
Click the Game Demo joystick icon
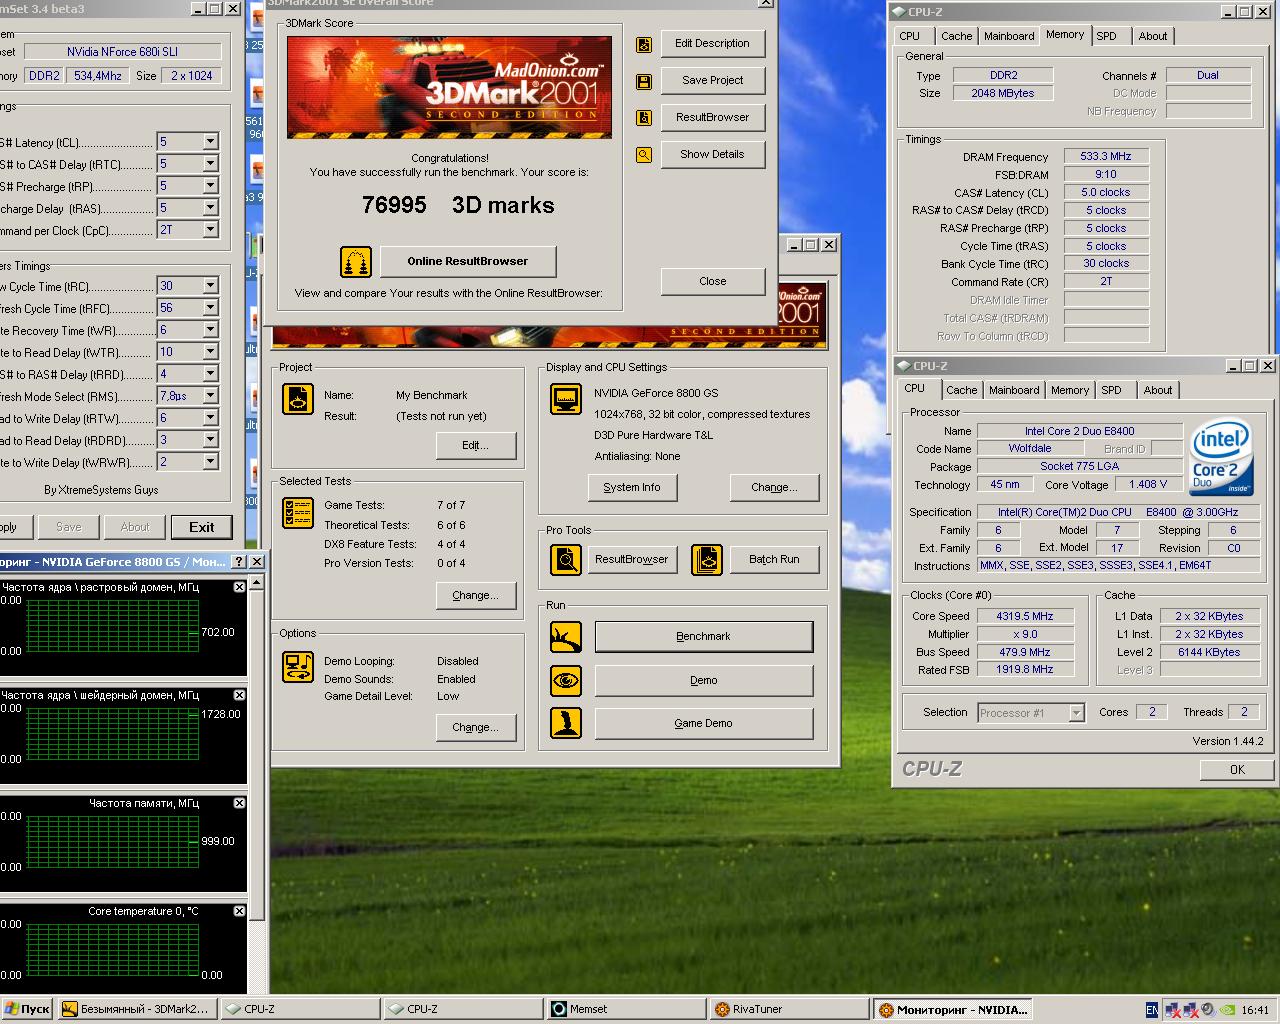point(566,723)
